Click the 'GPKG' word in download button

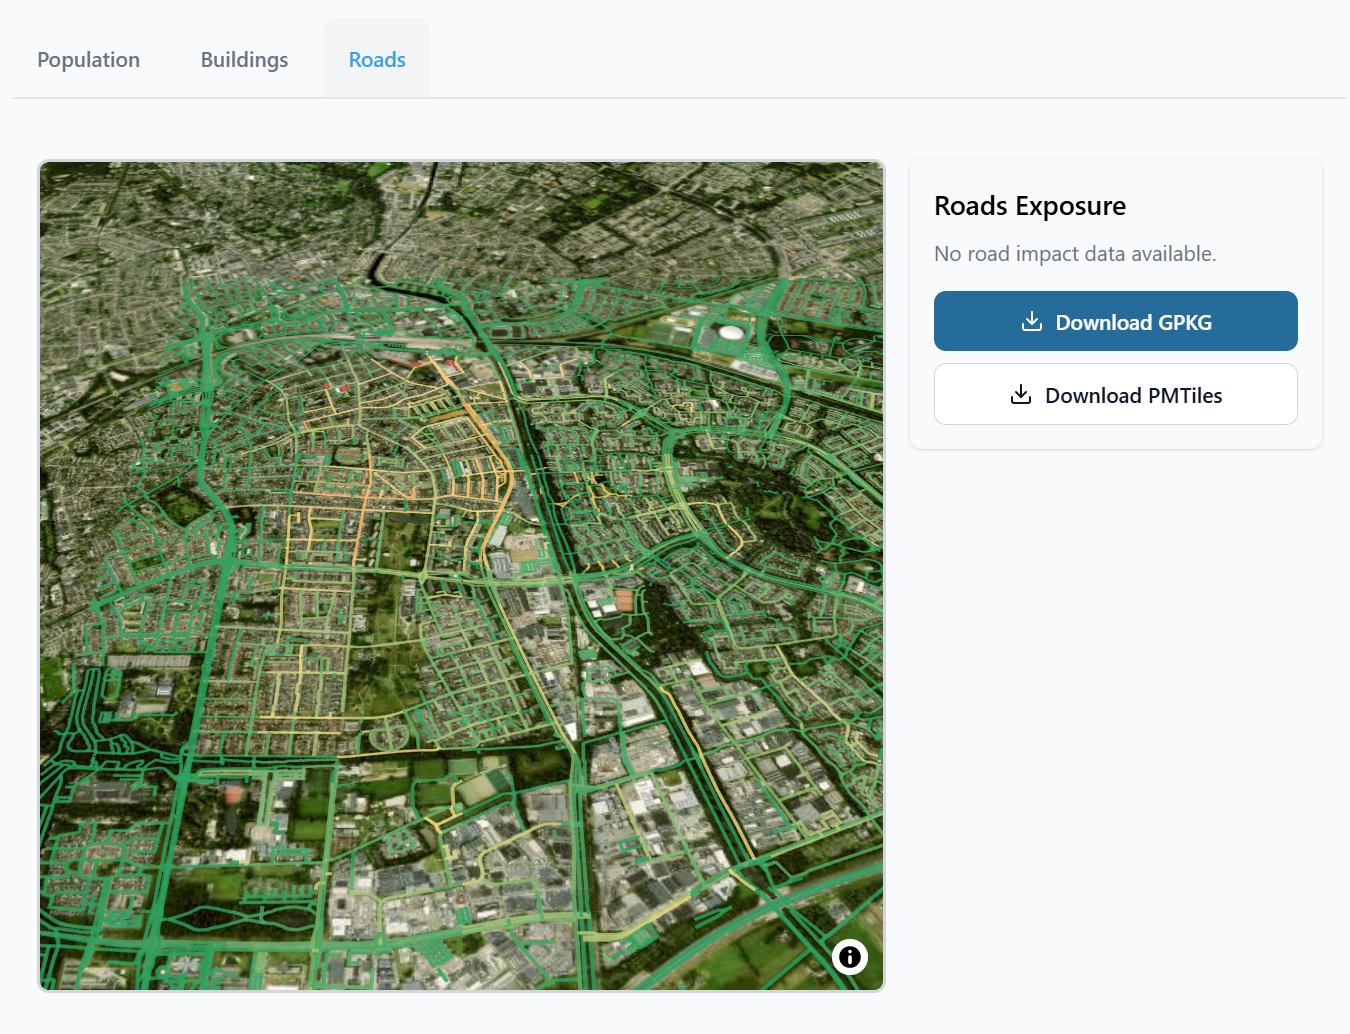pyautogui.click(x=1184, y=322)
